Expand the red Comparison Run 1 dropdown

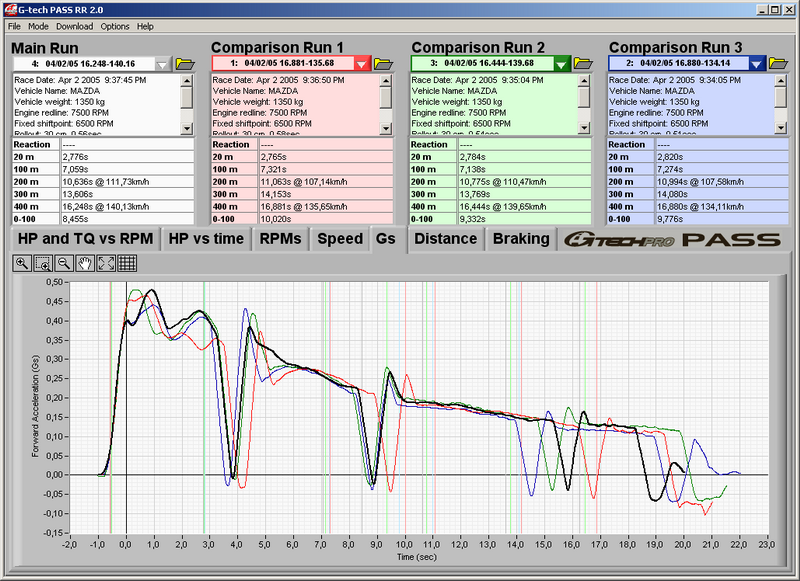tap(361, 64)
